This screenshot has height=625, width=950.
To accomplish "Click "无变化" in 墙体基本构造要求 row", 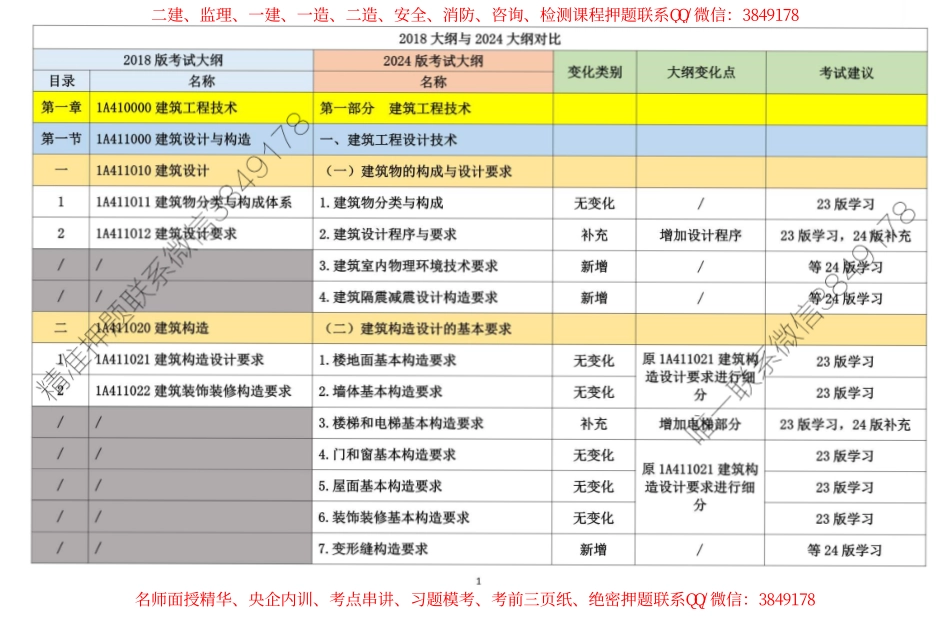I will point(594,392).
